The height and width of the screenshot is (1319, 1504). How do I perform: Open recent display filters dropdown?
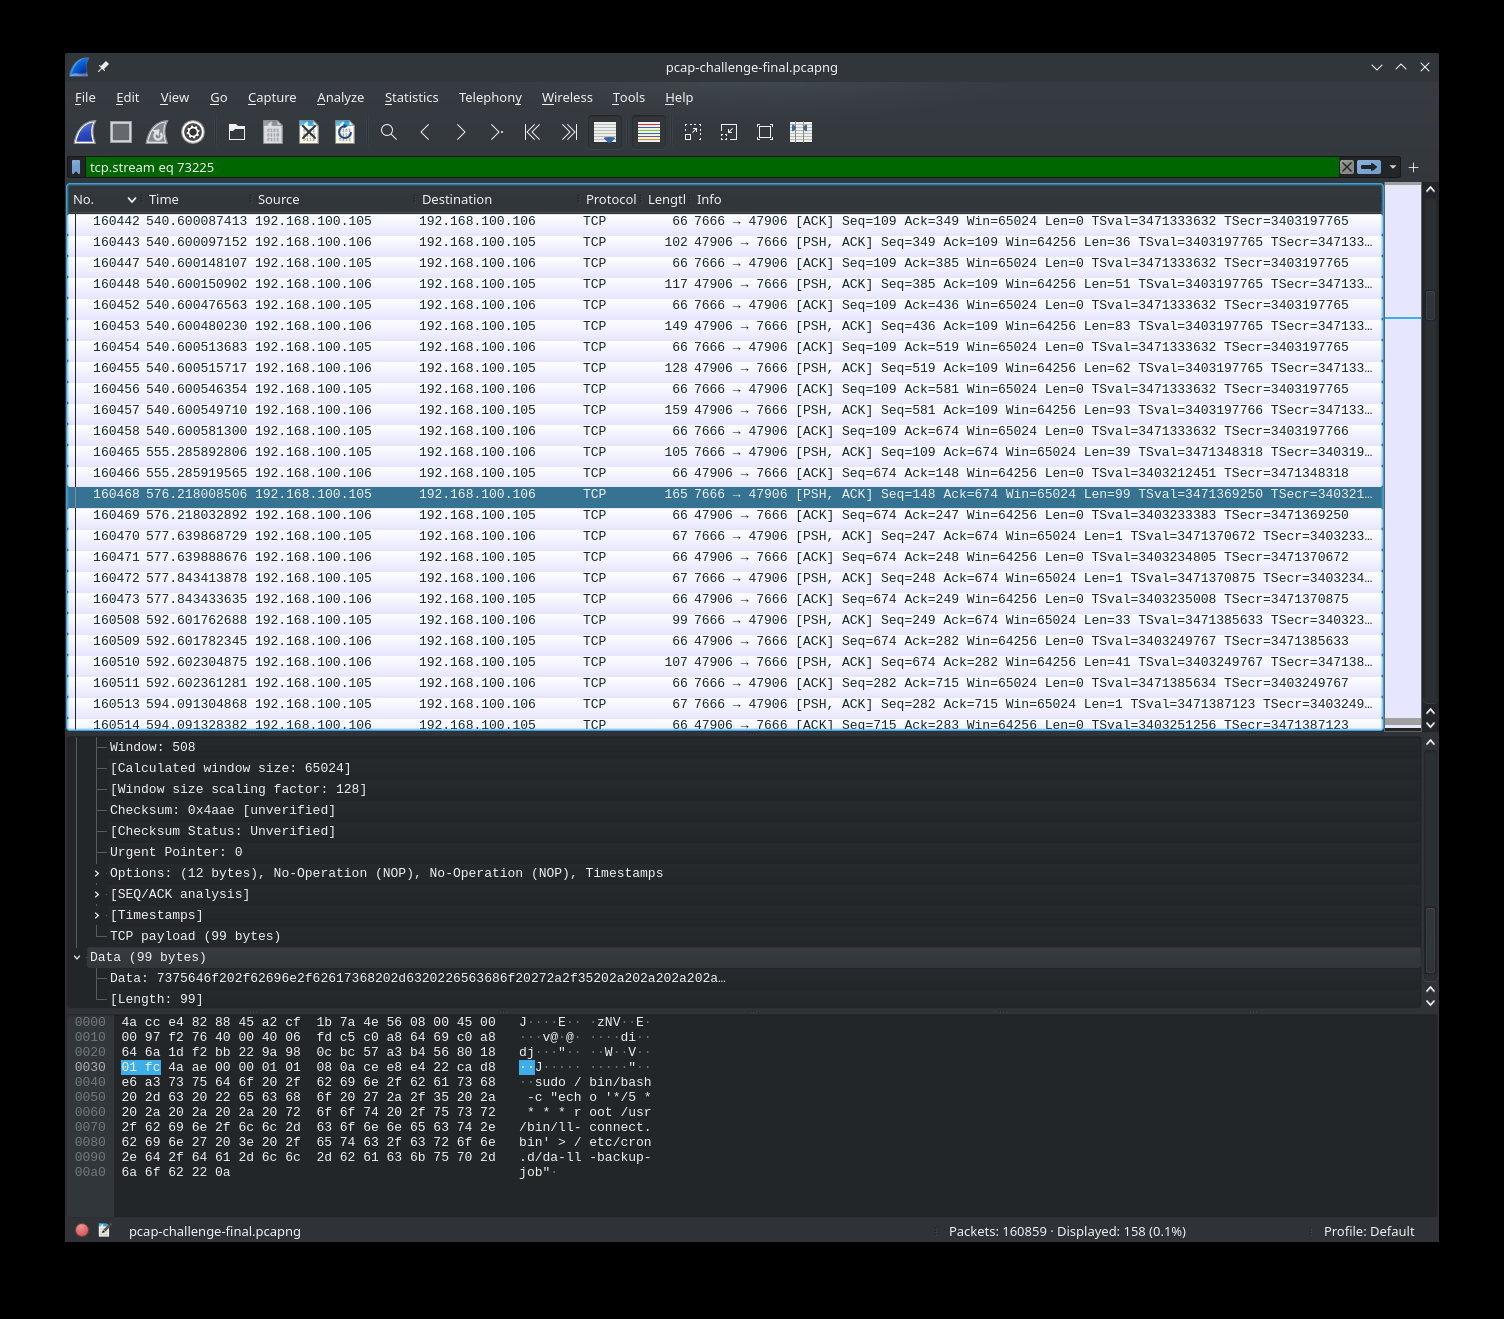(1392, 167)
